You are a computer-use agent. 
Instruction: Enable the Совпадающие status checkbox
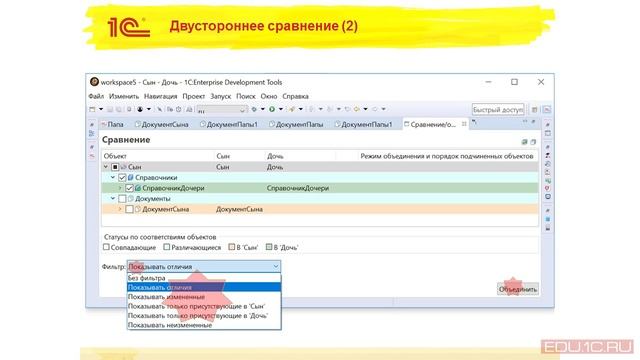tap(107, 247)
